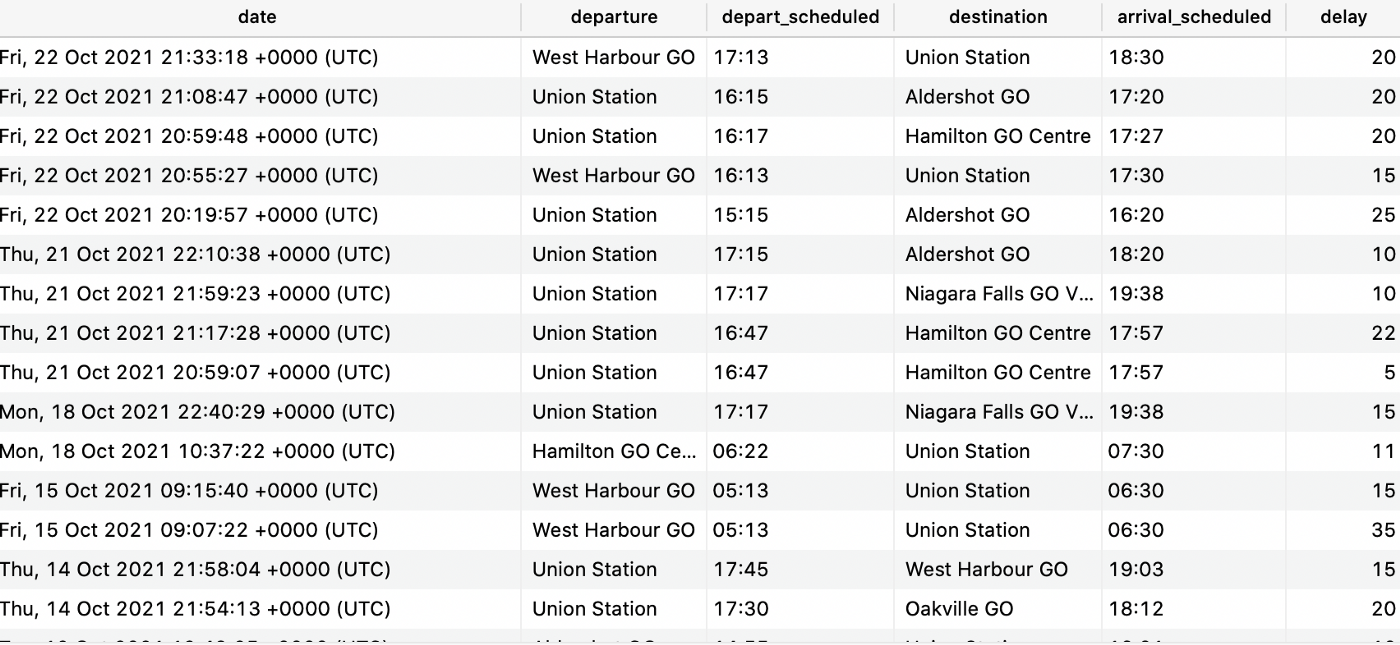Click the delay cell showing 22
Viewport: 1400px width, 645px height.
click(x=1383, y=333)
